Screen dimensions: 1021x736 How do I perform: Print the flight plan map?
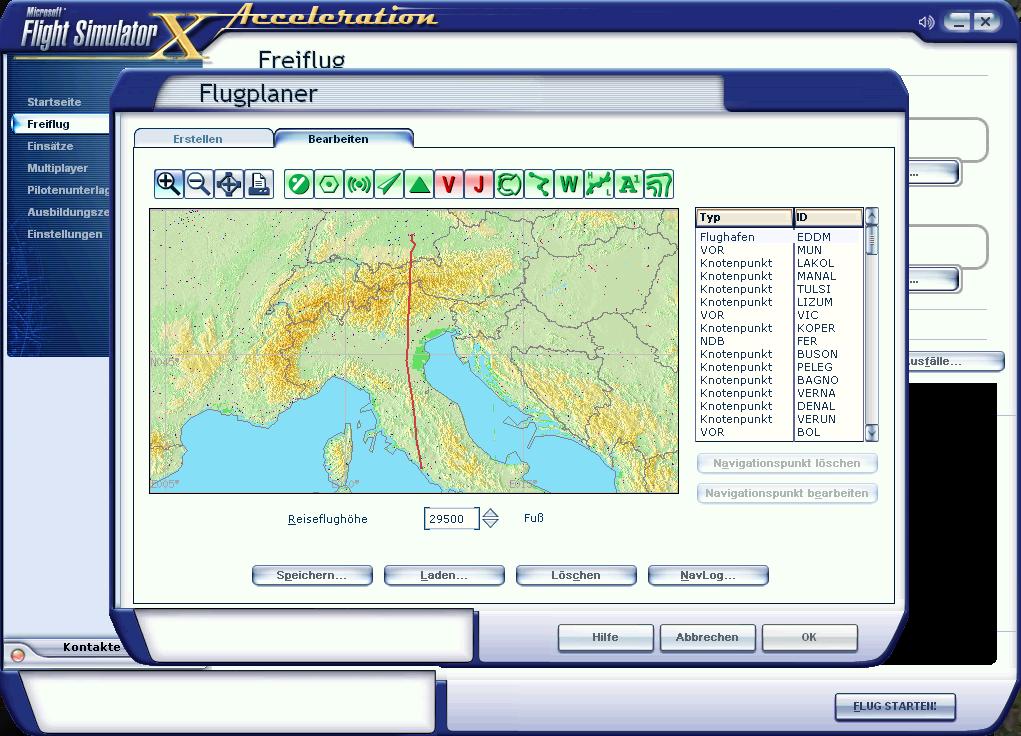click(259, 184)
